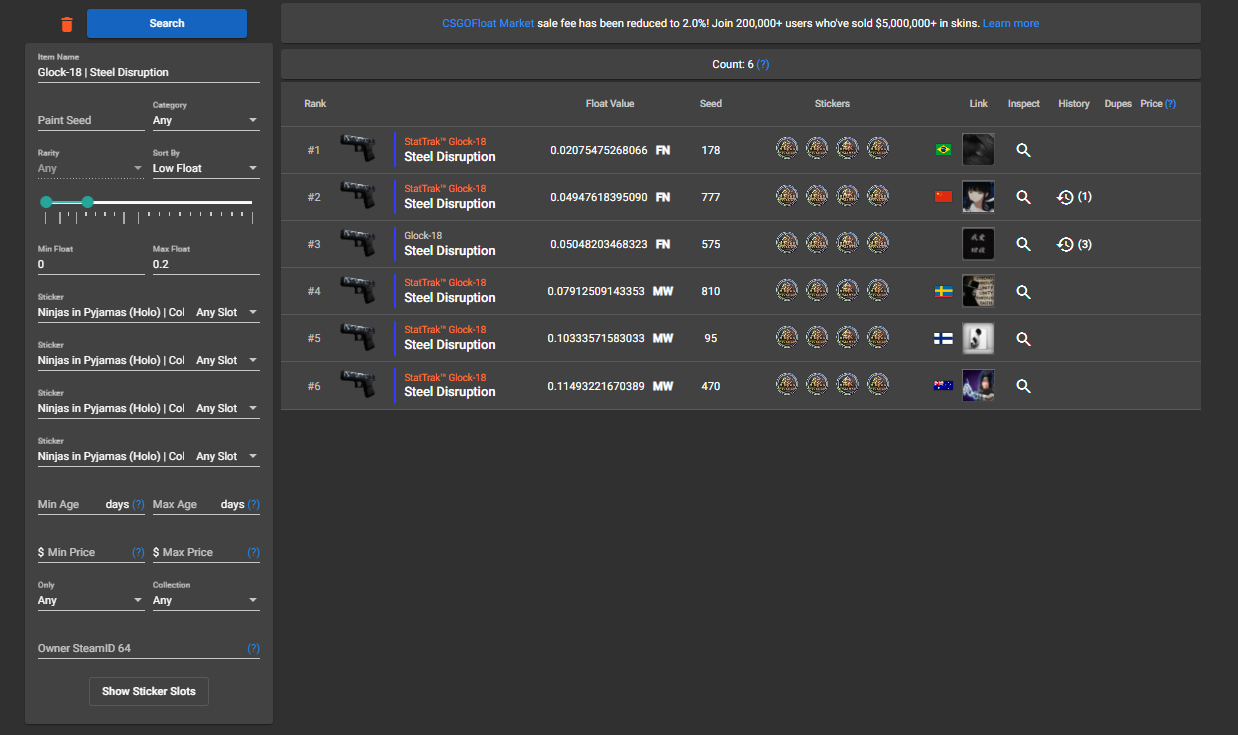Click help (?) beside Min Age days
The width and height of the screenshot is (1238, 735).
(x=138, y=505)
